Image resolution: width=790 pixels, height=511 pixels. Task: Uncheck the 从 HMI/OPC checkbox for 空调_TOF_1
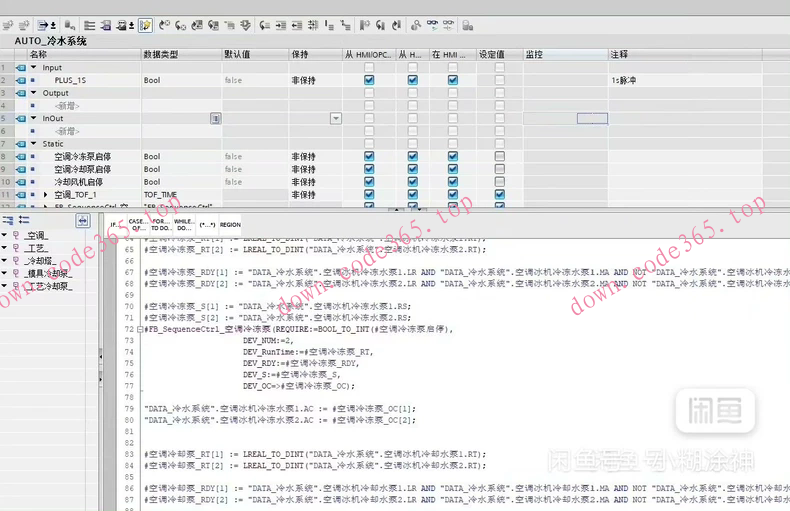[369, 194]
